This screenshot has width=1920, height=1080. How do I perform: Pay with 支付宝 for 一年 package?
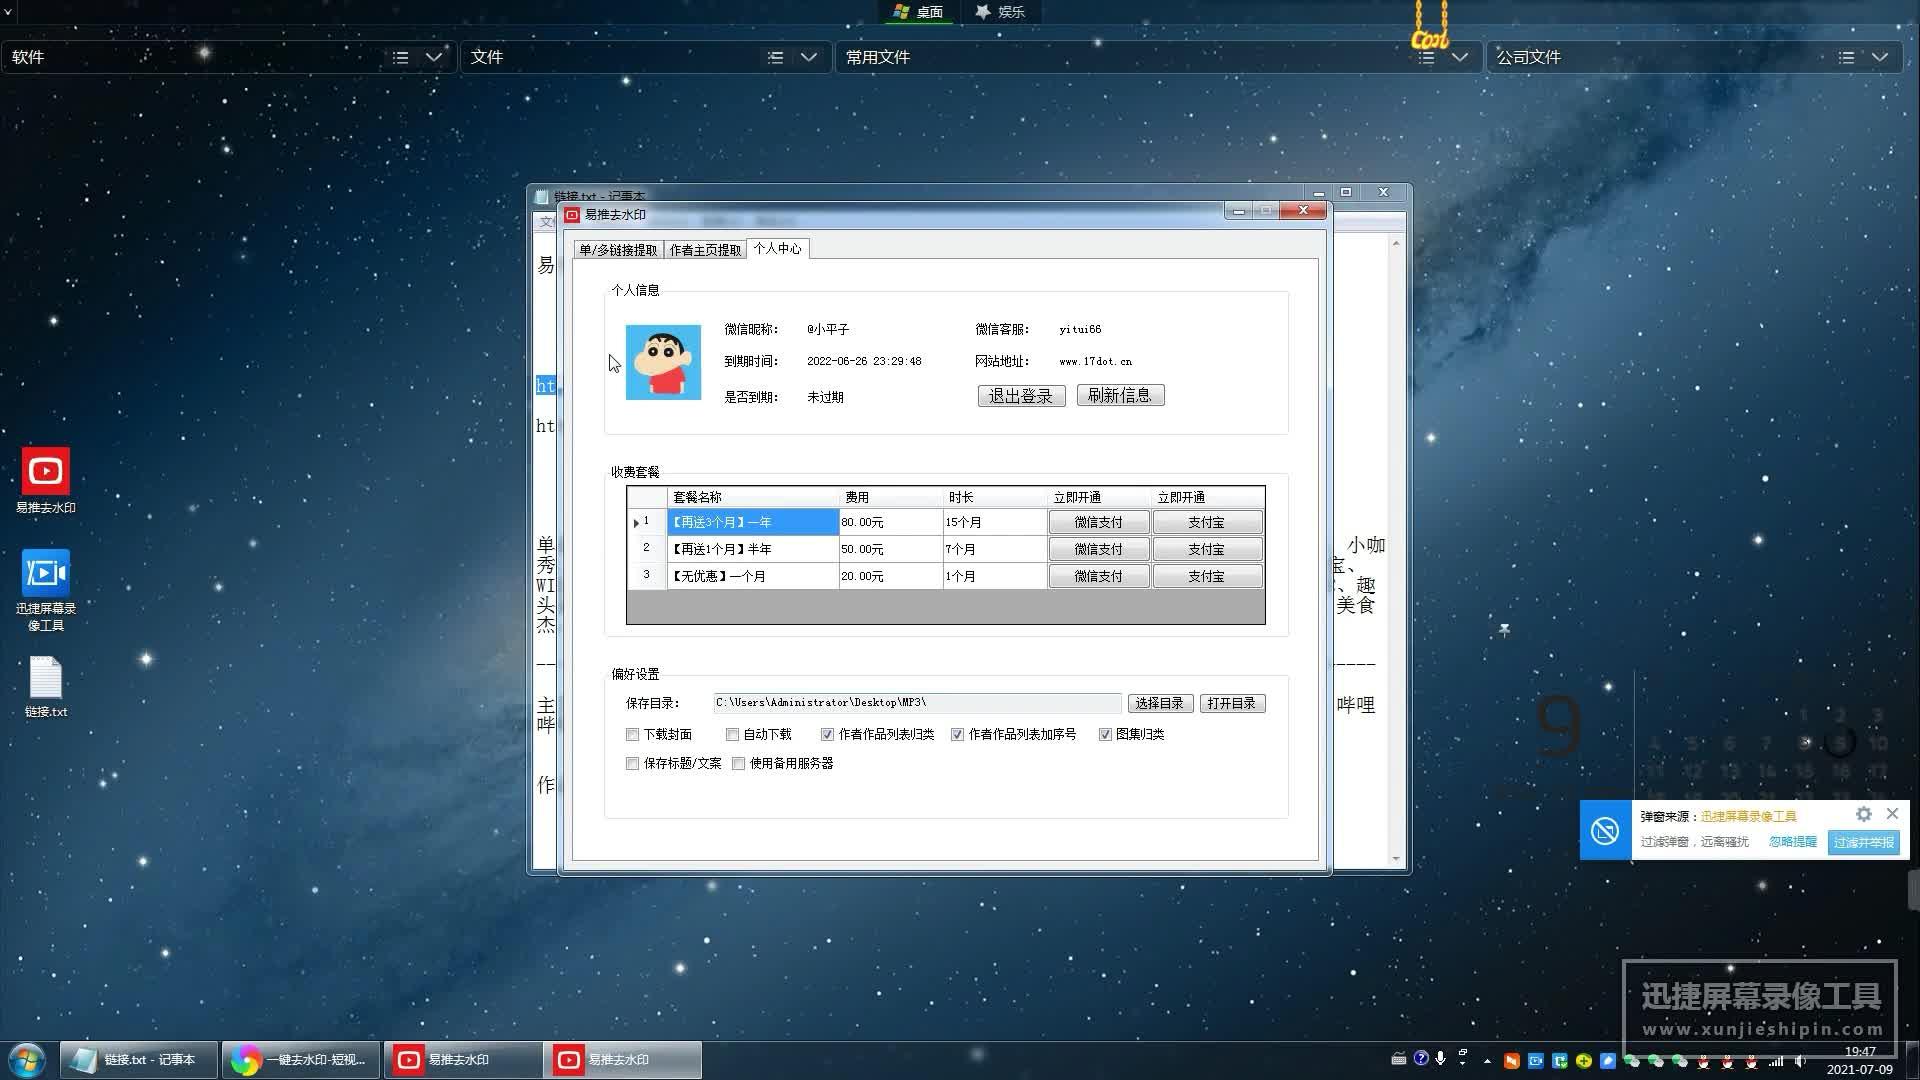click(x=1207, y=522)
